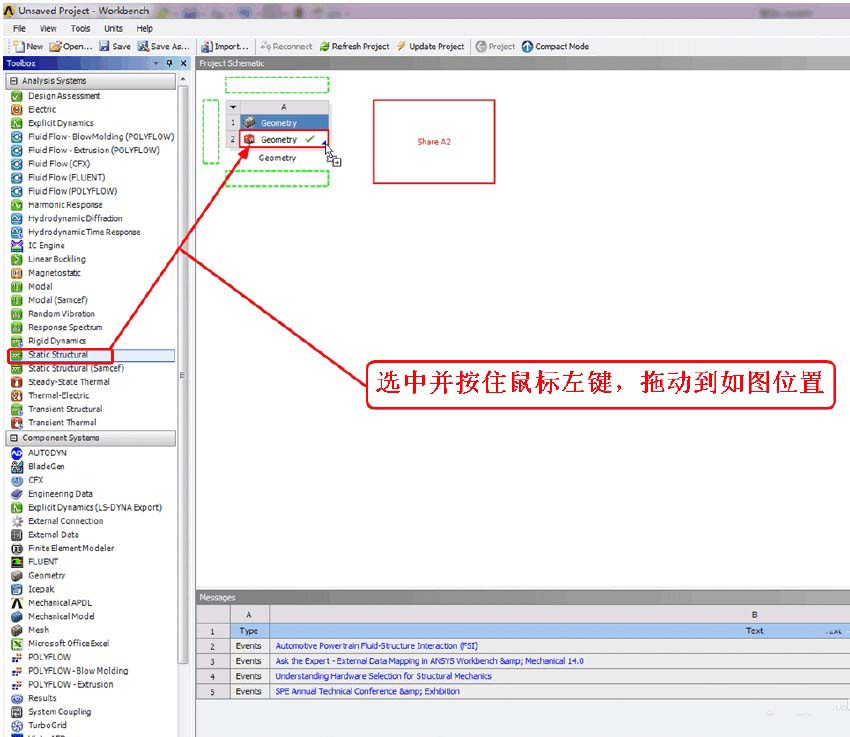Select the Design Assessment system icon

[17, 96]
